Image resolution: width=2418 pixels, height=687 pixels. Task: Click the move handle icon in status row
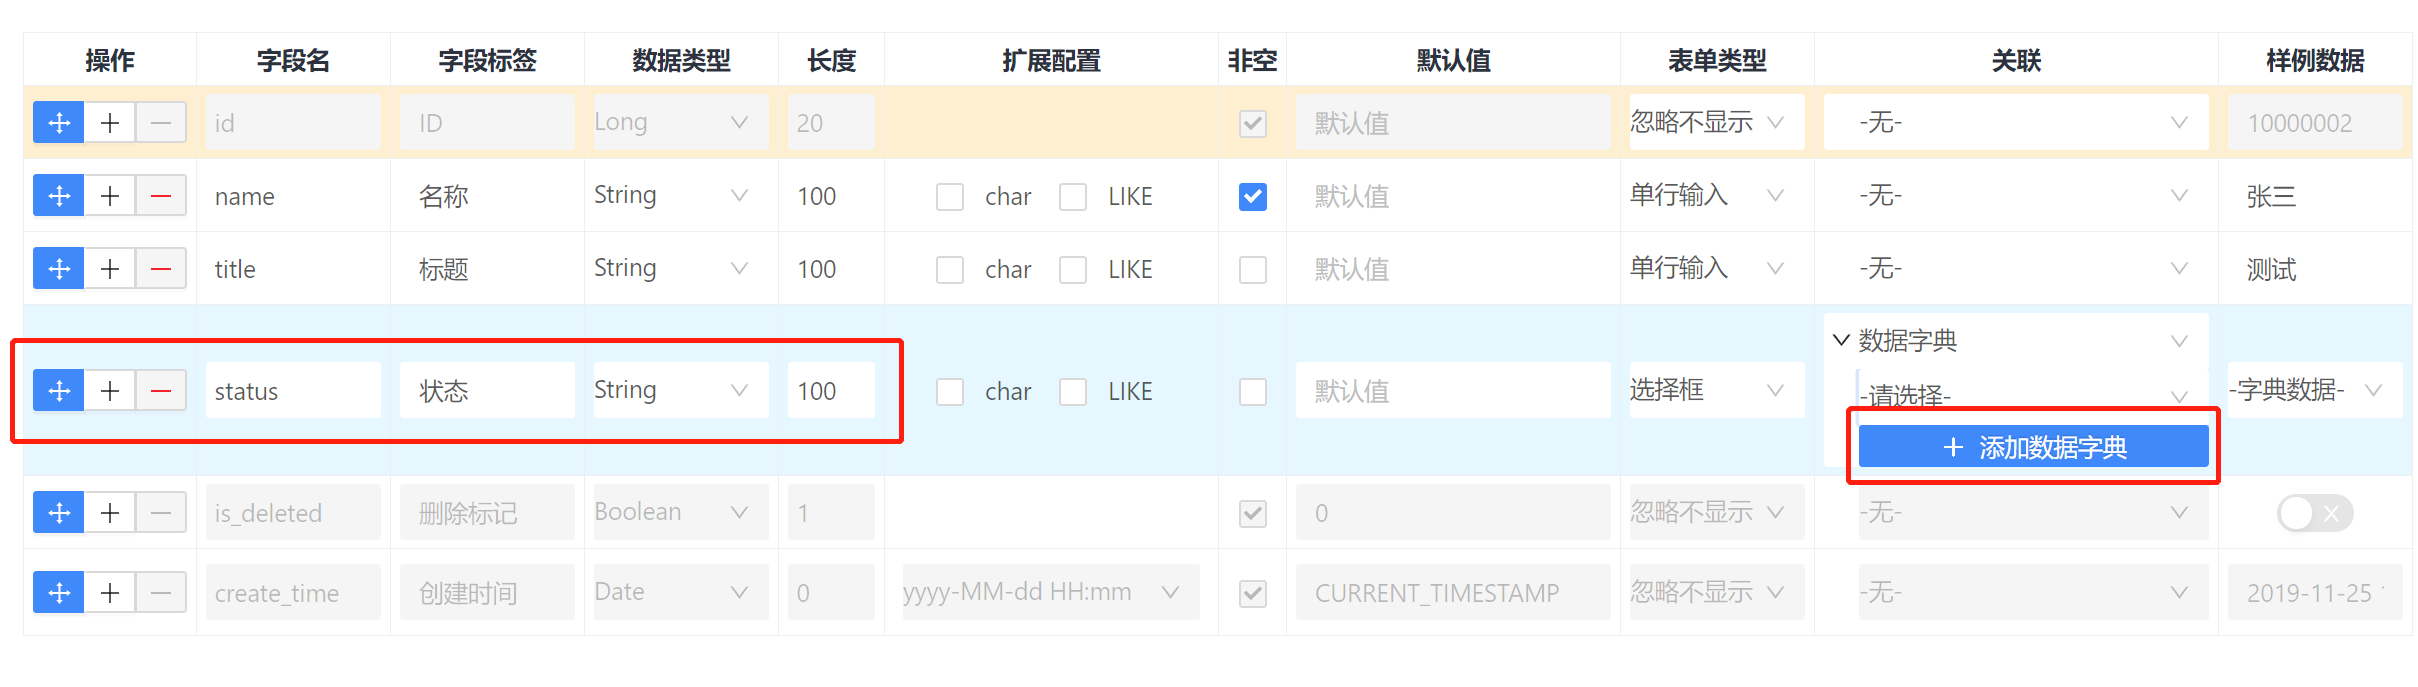(59, 391)
